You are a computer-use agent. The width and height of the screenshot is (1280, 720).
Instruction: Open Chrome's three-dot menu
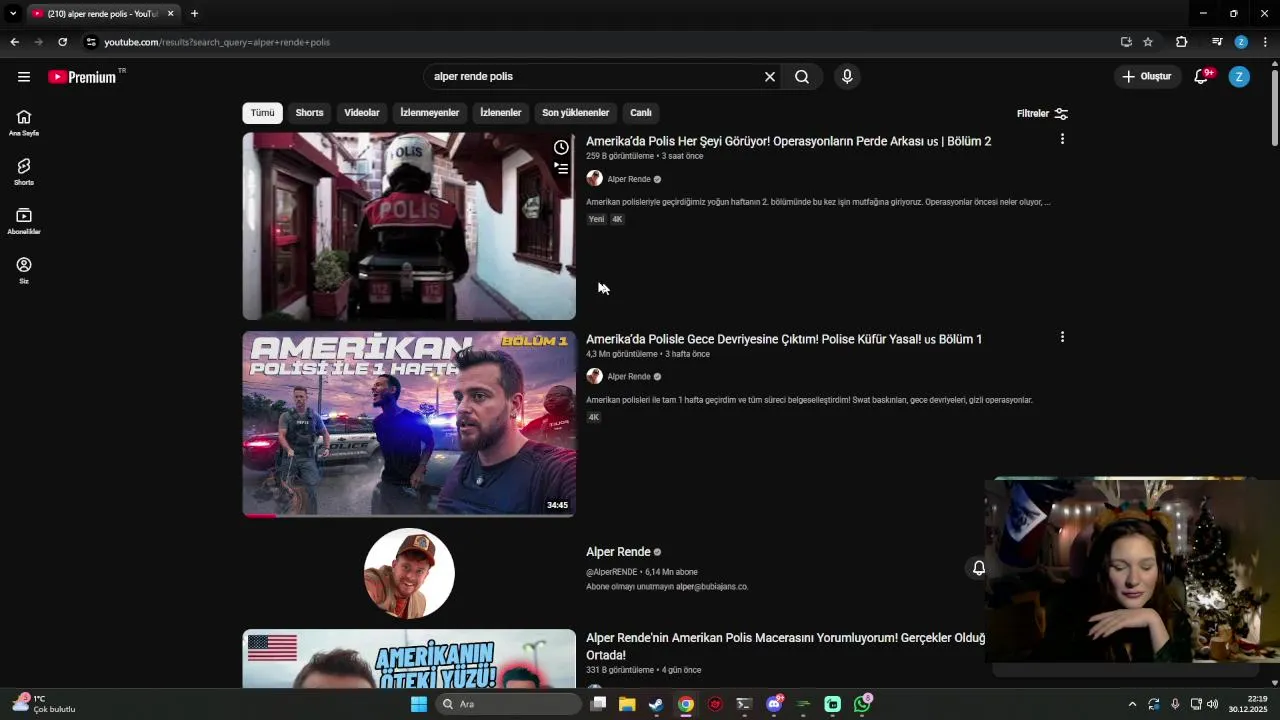coord(1265,42)
